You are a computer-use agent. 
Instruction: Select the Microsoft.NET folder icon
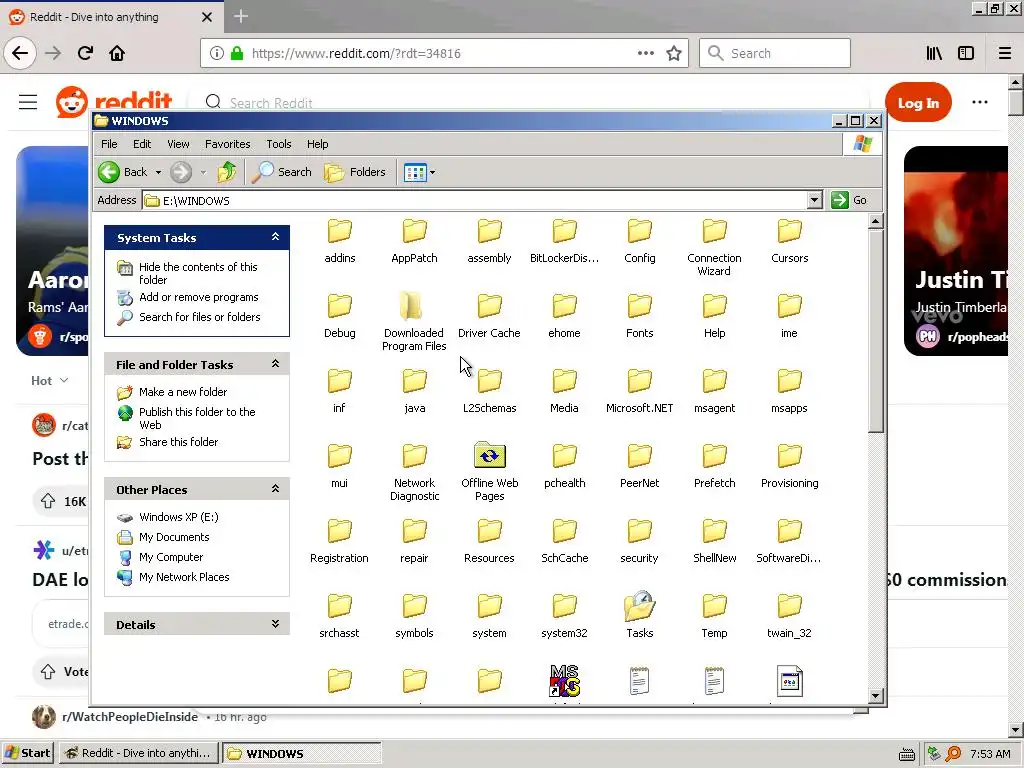tap(639, 381)
